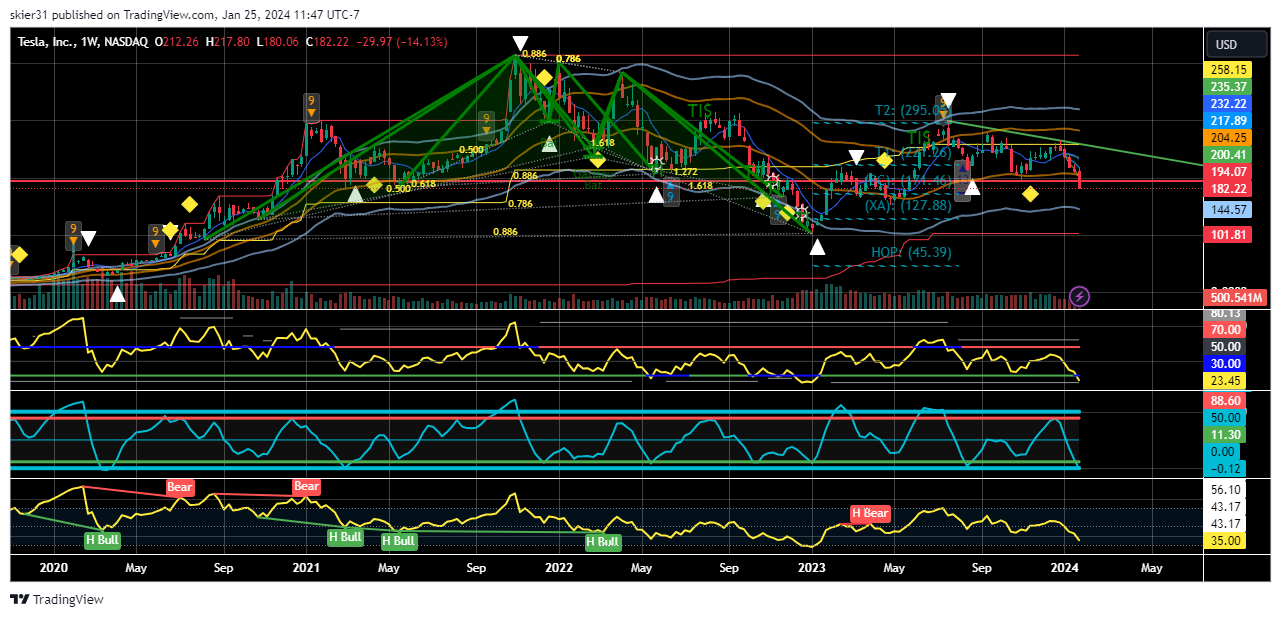Screen dimensions: 1281x617
Task: Select the HOP: (45.39) label
Action: (x=910, y=252)
